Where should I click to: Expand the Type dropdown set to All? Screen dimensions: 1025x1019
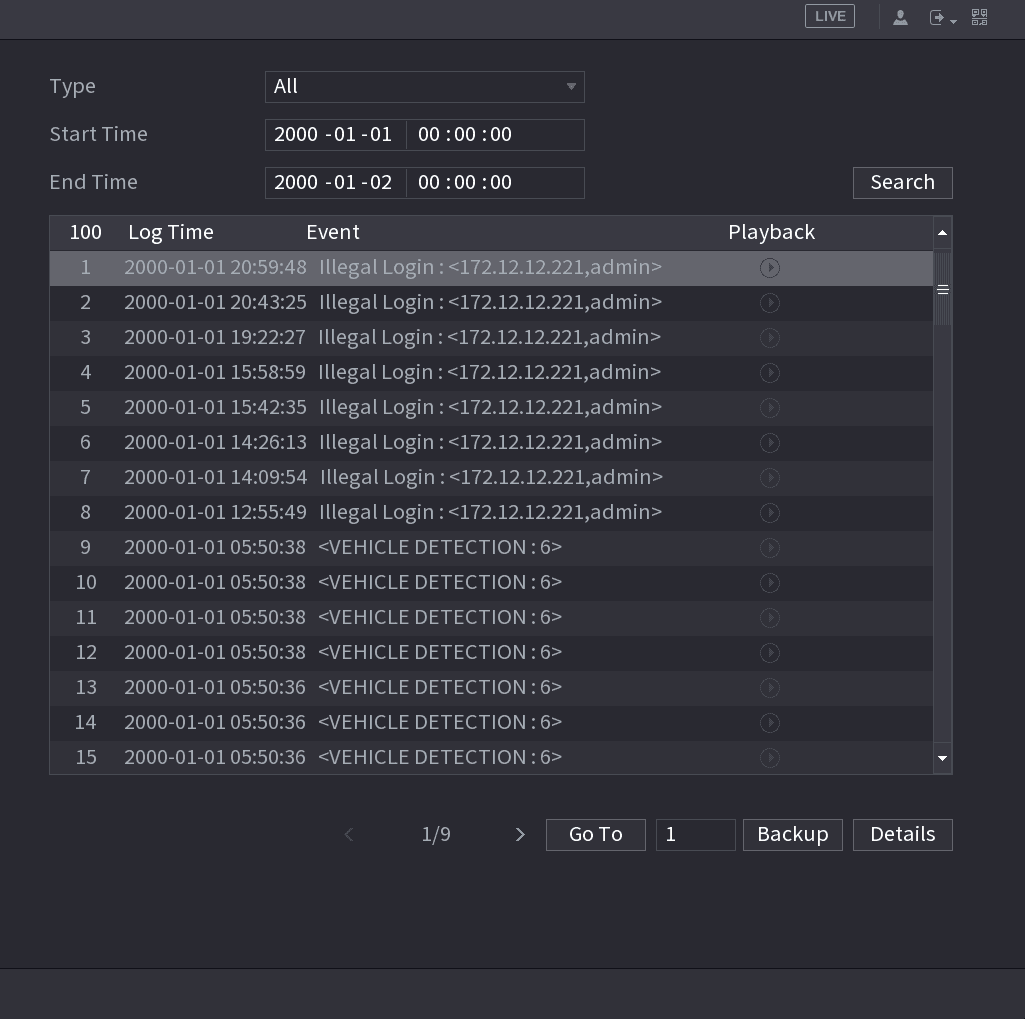(424, 87)
